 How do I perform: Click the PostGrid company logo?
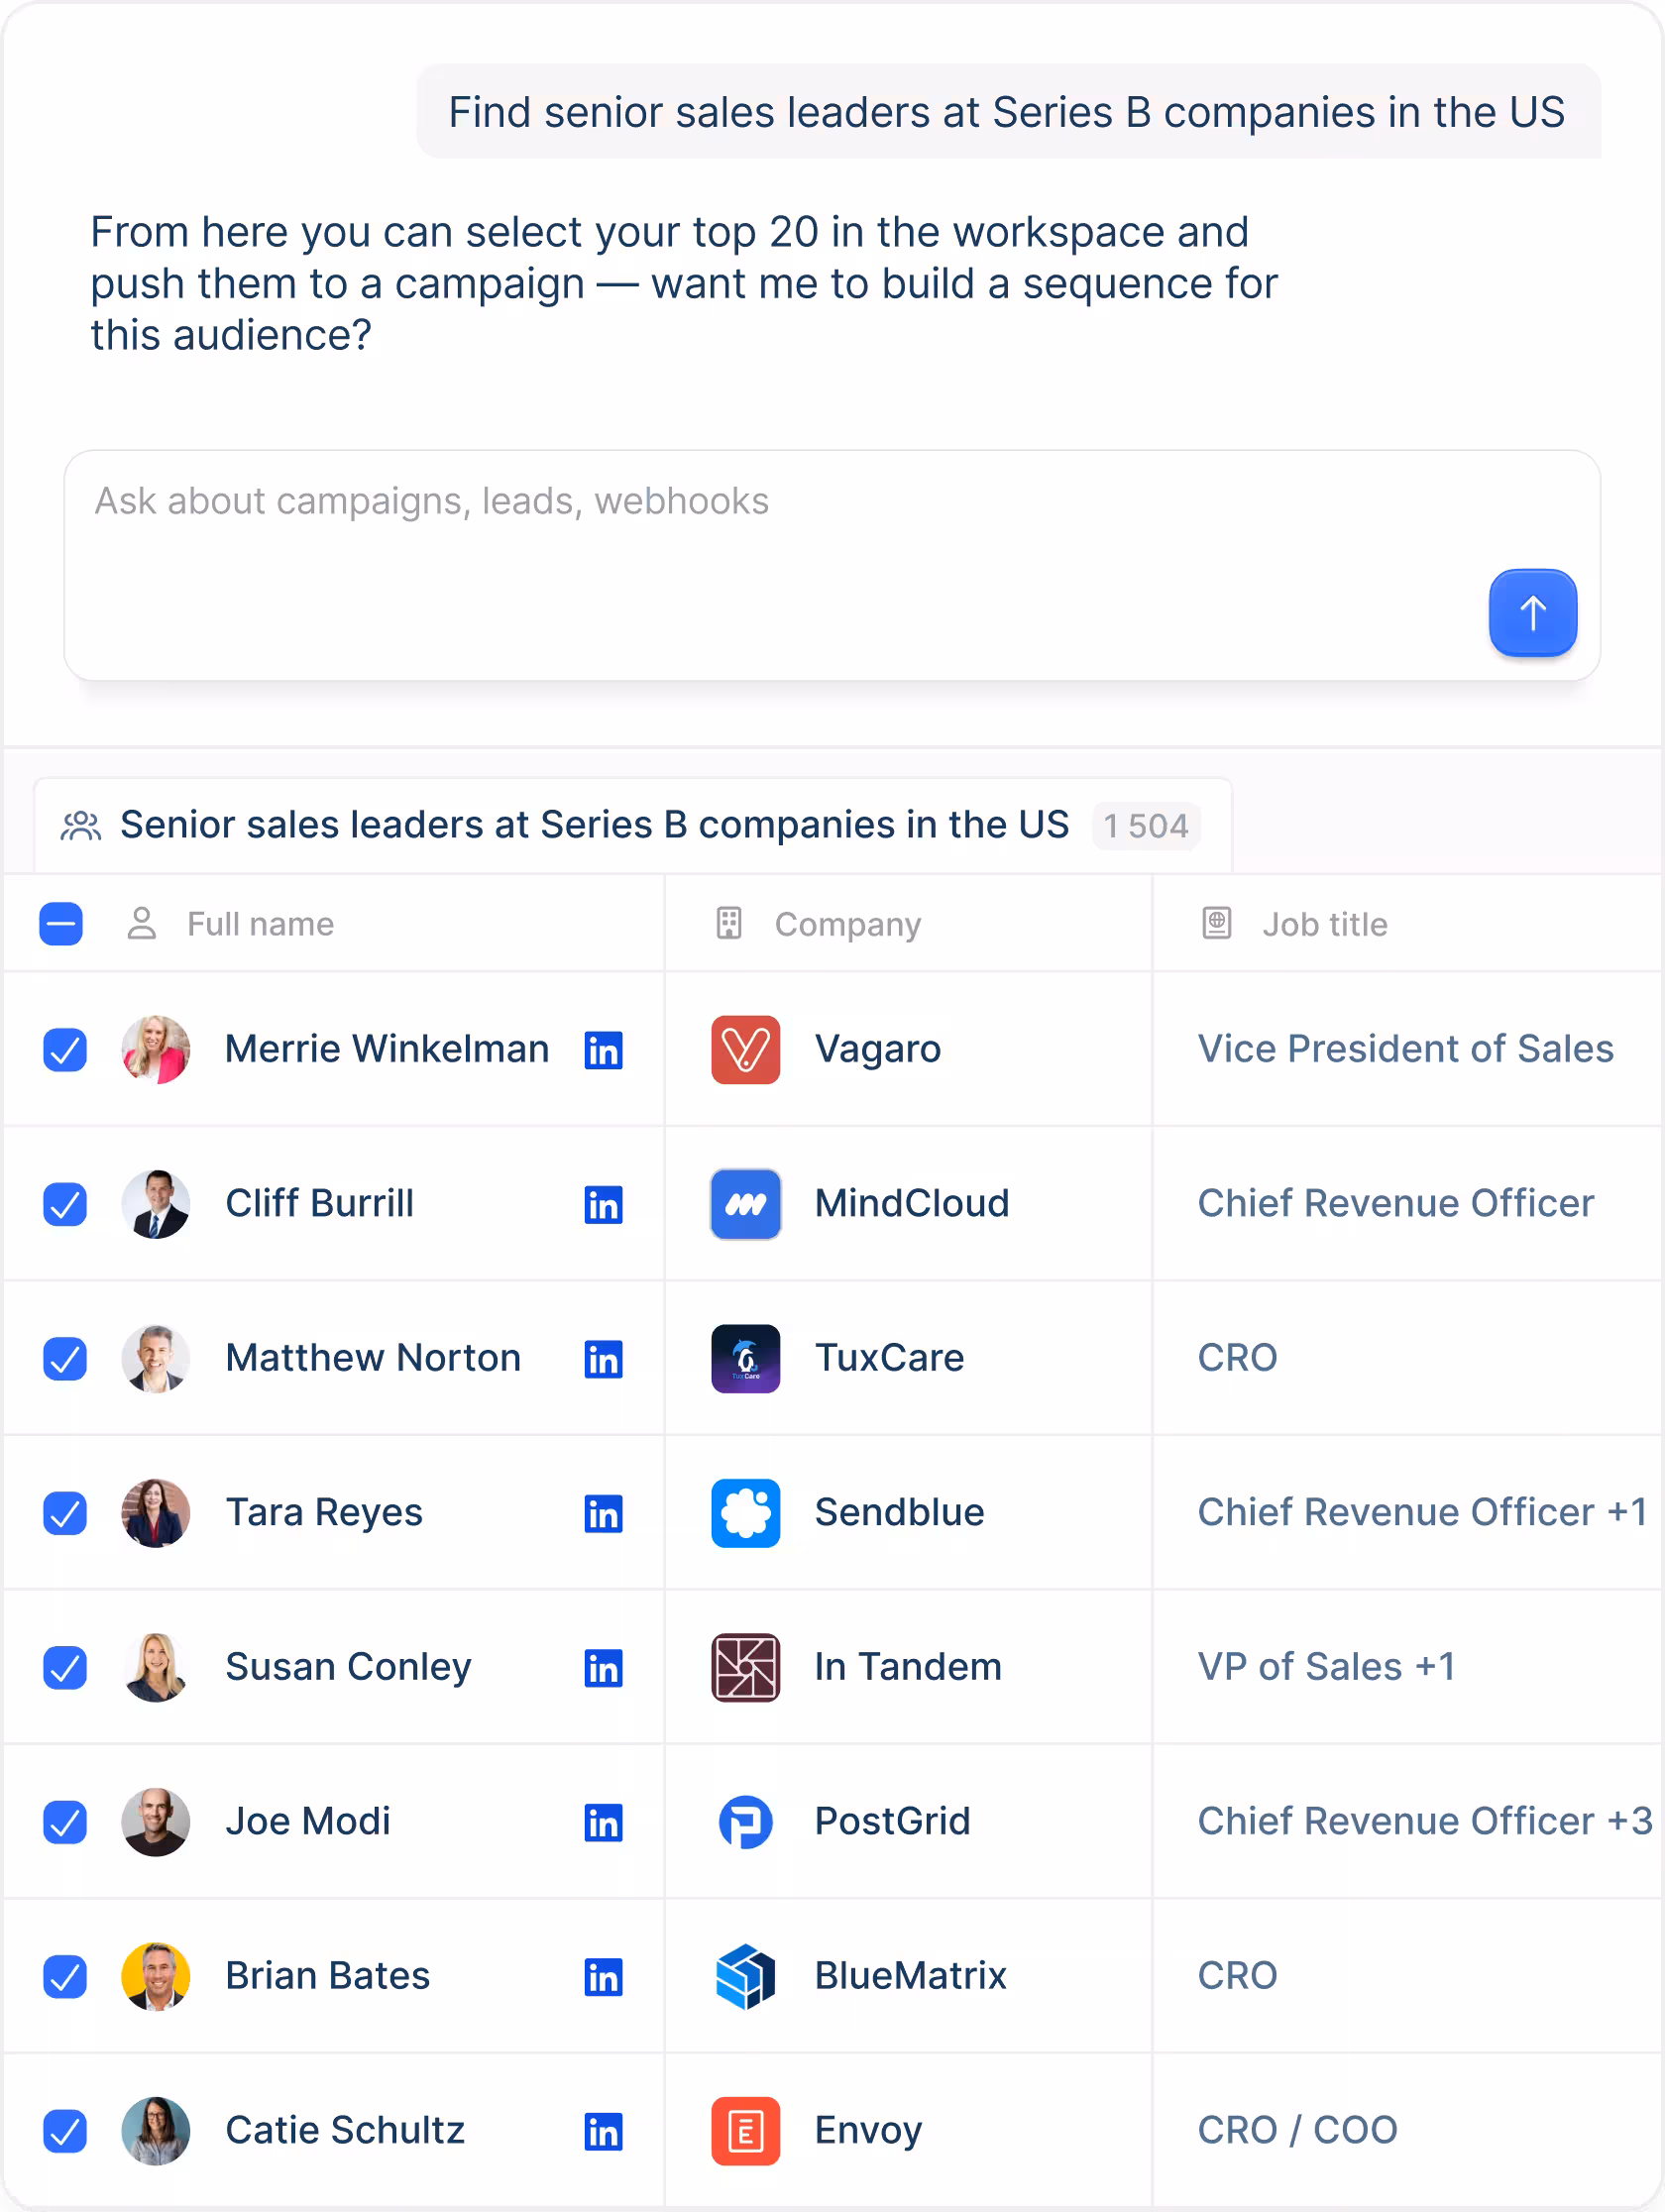[745, 1822]
